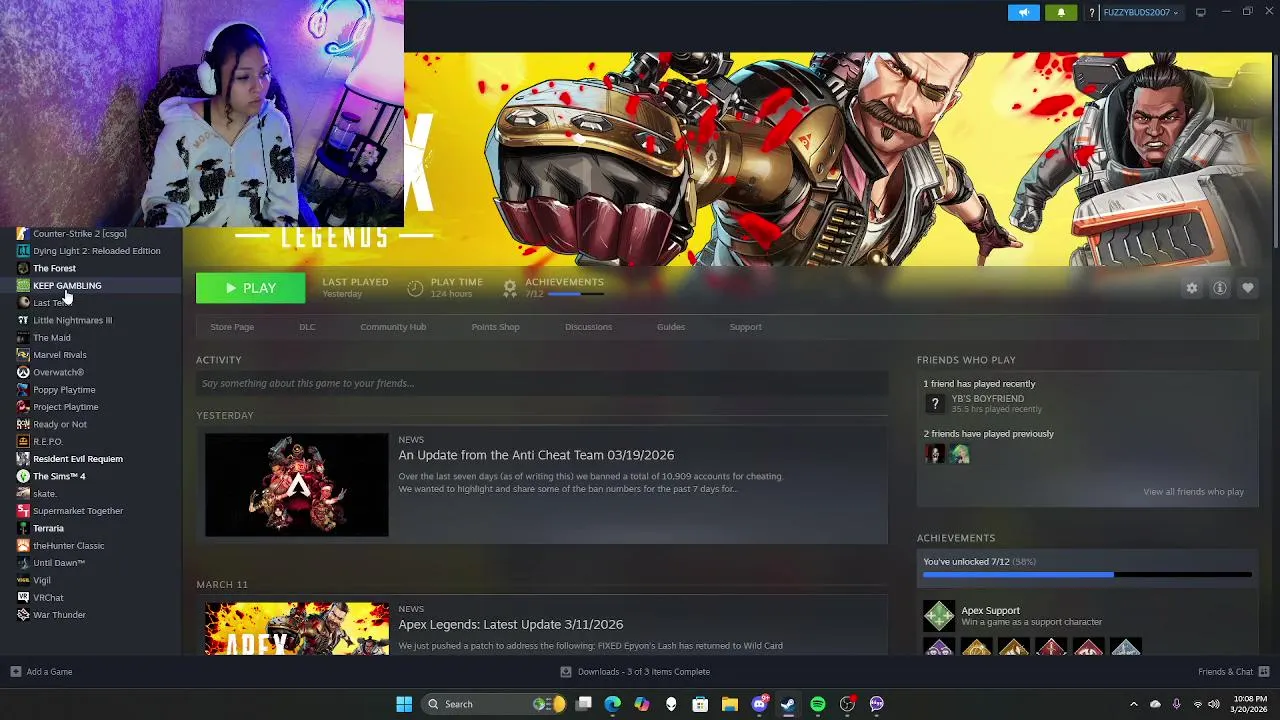
Task: Open the Store Page tab
Action: 232,327
